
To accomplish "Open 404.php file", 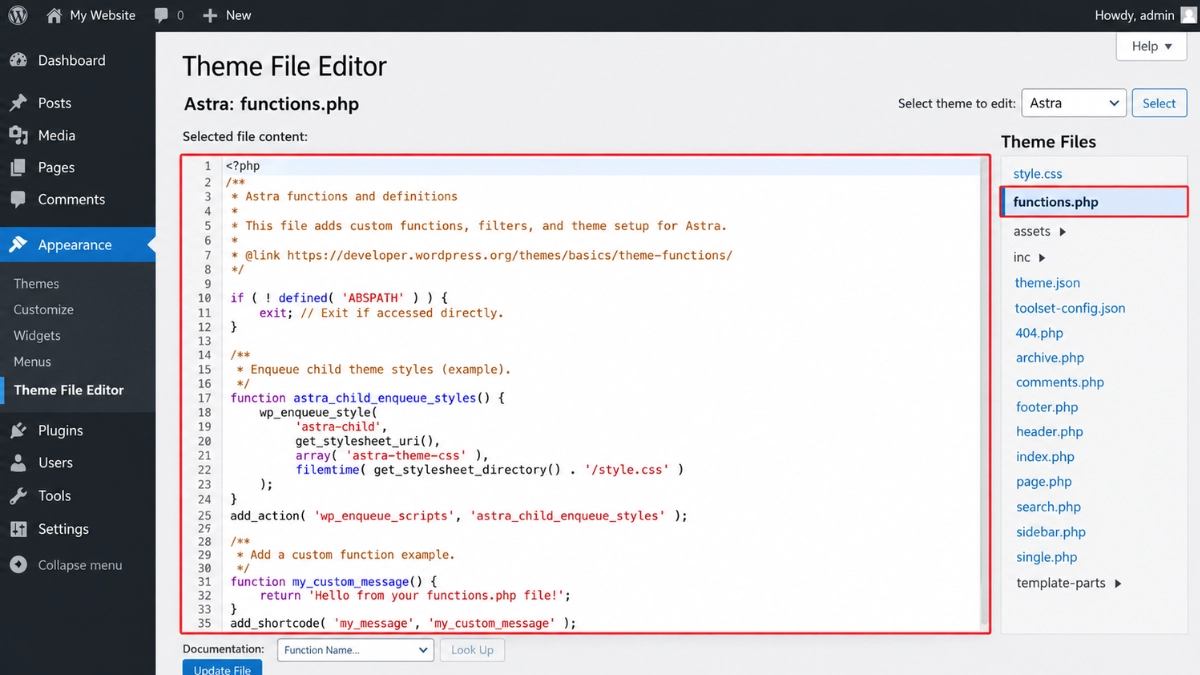I will [x=1039, y=333].
